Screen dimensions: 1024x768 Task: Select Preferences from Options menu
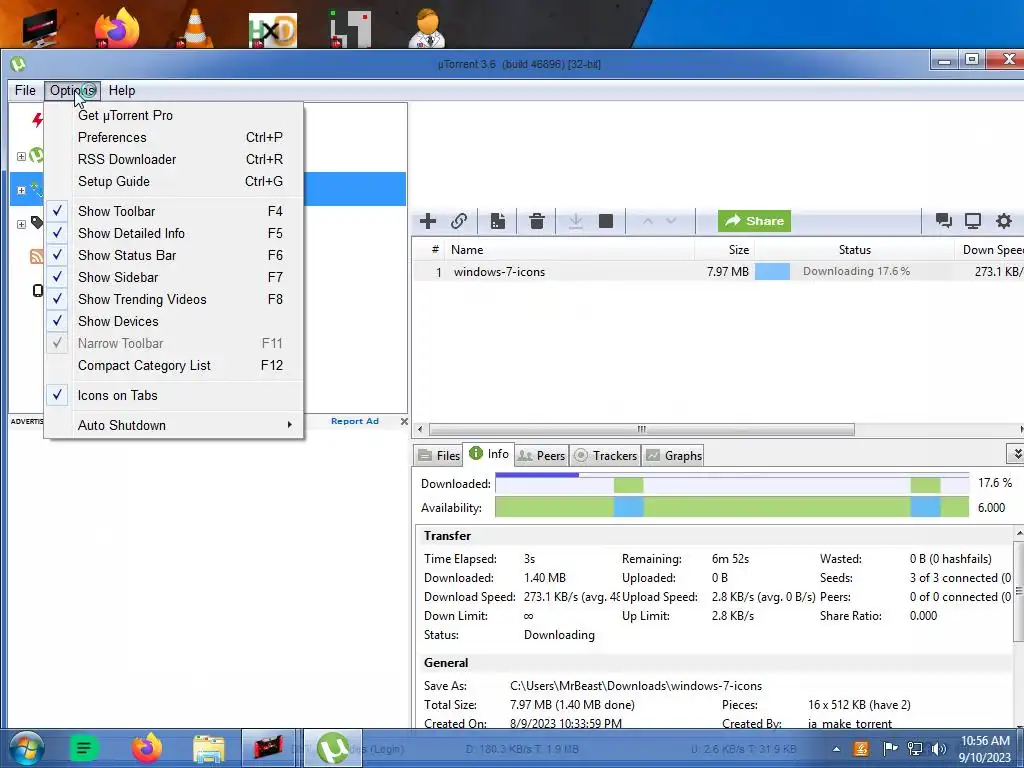[174, 137]
